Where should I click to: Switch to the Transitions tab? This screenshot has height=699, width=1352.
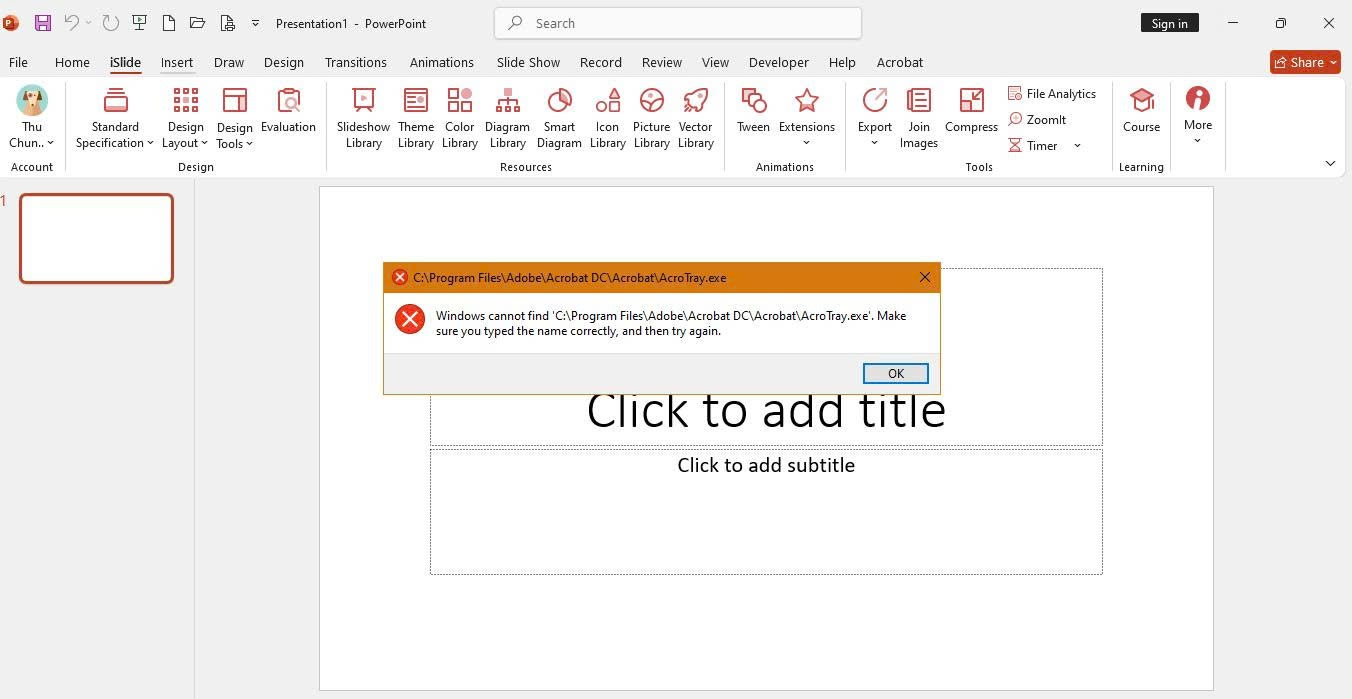pyautogui.click(x=355, y=62)
